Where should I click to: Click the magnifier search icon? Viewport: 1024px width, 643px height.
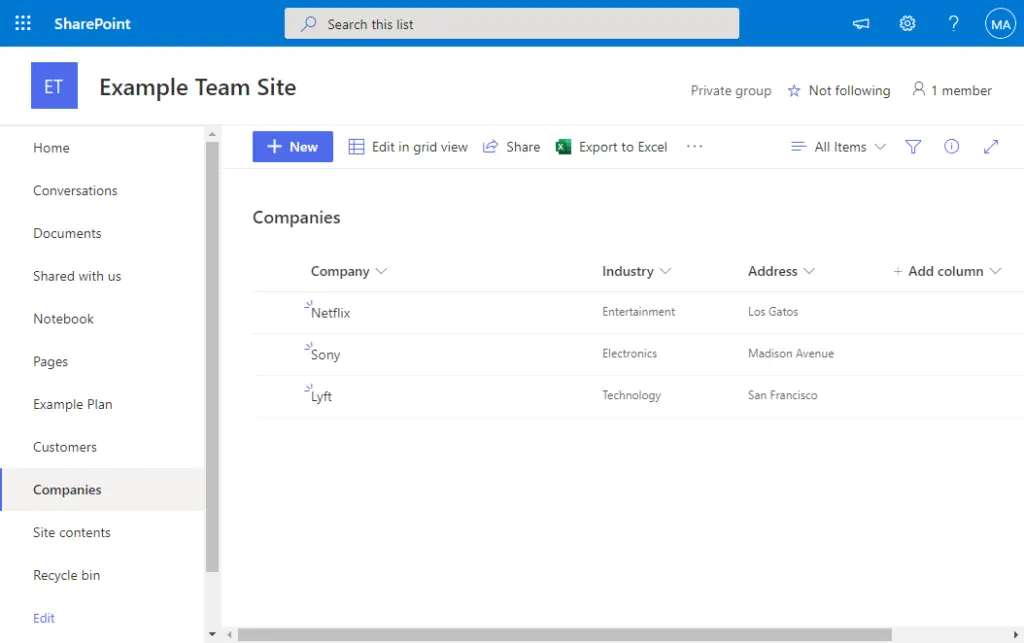[x=308, y=24]
